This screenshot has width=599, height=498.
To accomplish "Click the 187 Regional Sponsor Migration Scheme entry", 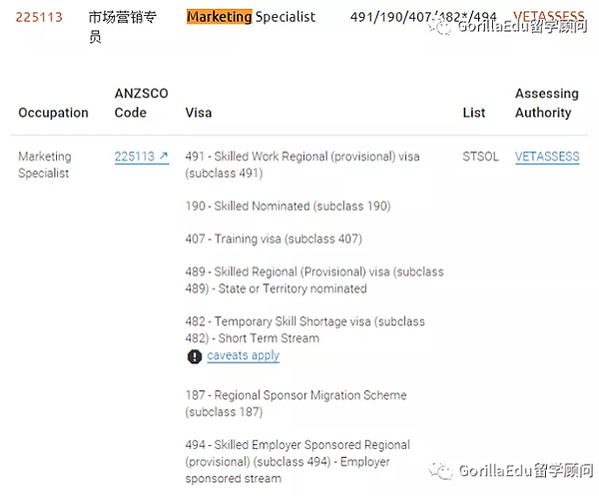I will (296, 403).
